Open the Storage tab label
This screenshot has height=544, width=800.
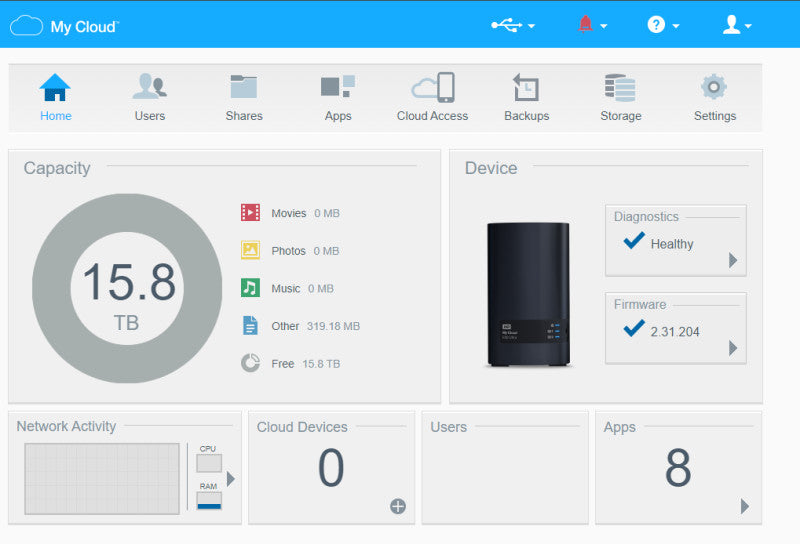[x=620, y=116]
